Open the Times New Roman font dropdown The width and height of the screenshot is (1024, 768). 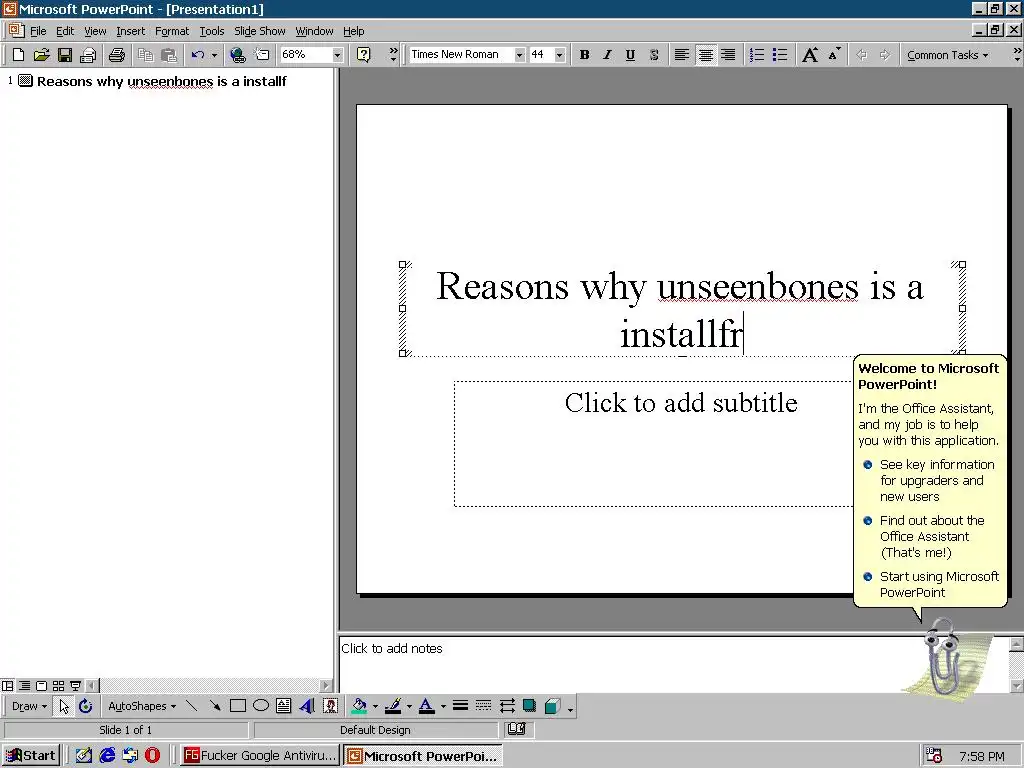pos(519,55)
